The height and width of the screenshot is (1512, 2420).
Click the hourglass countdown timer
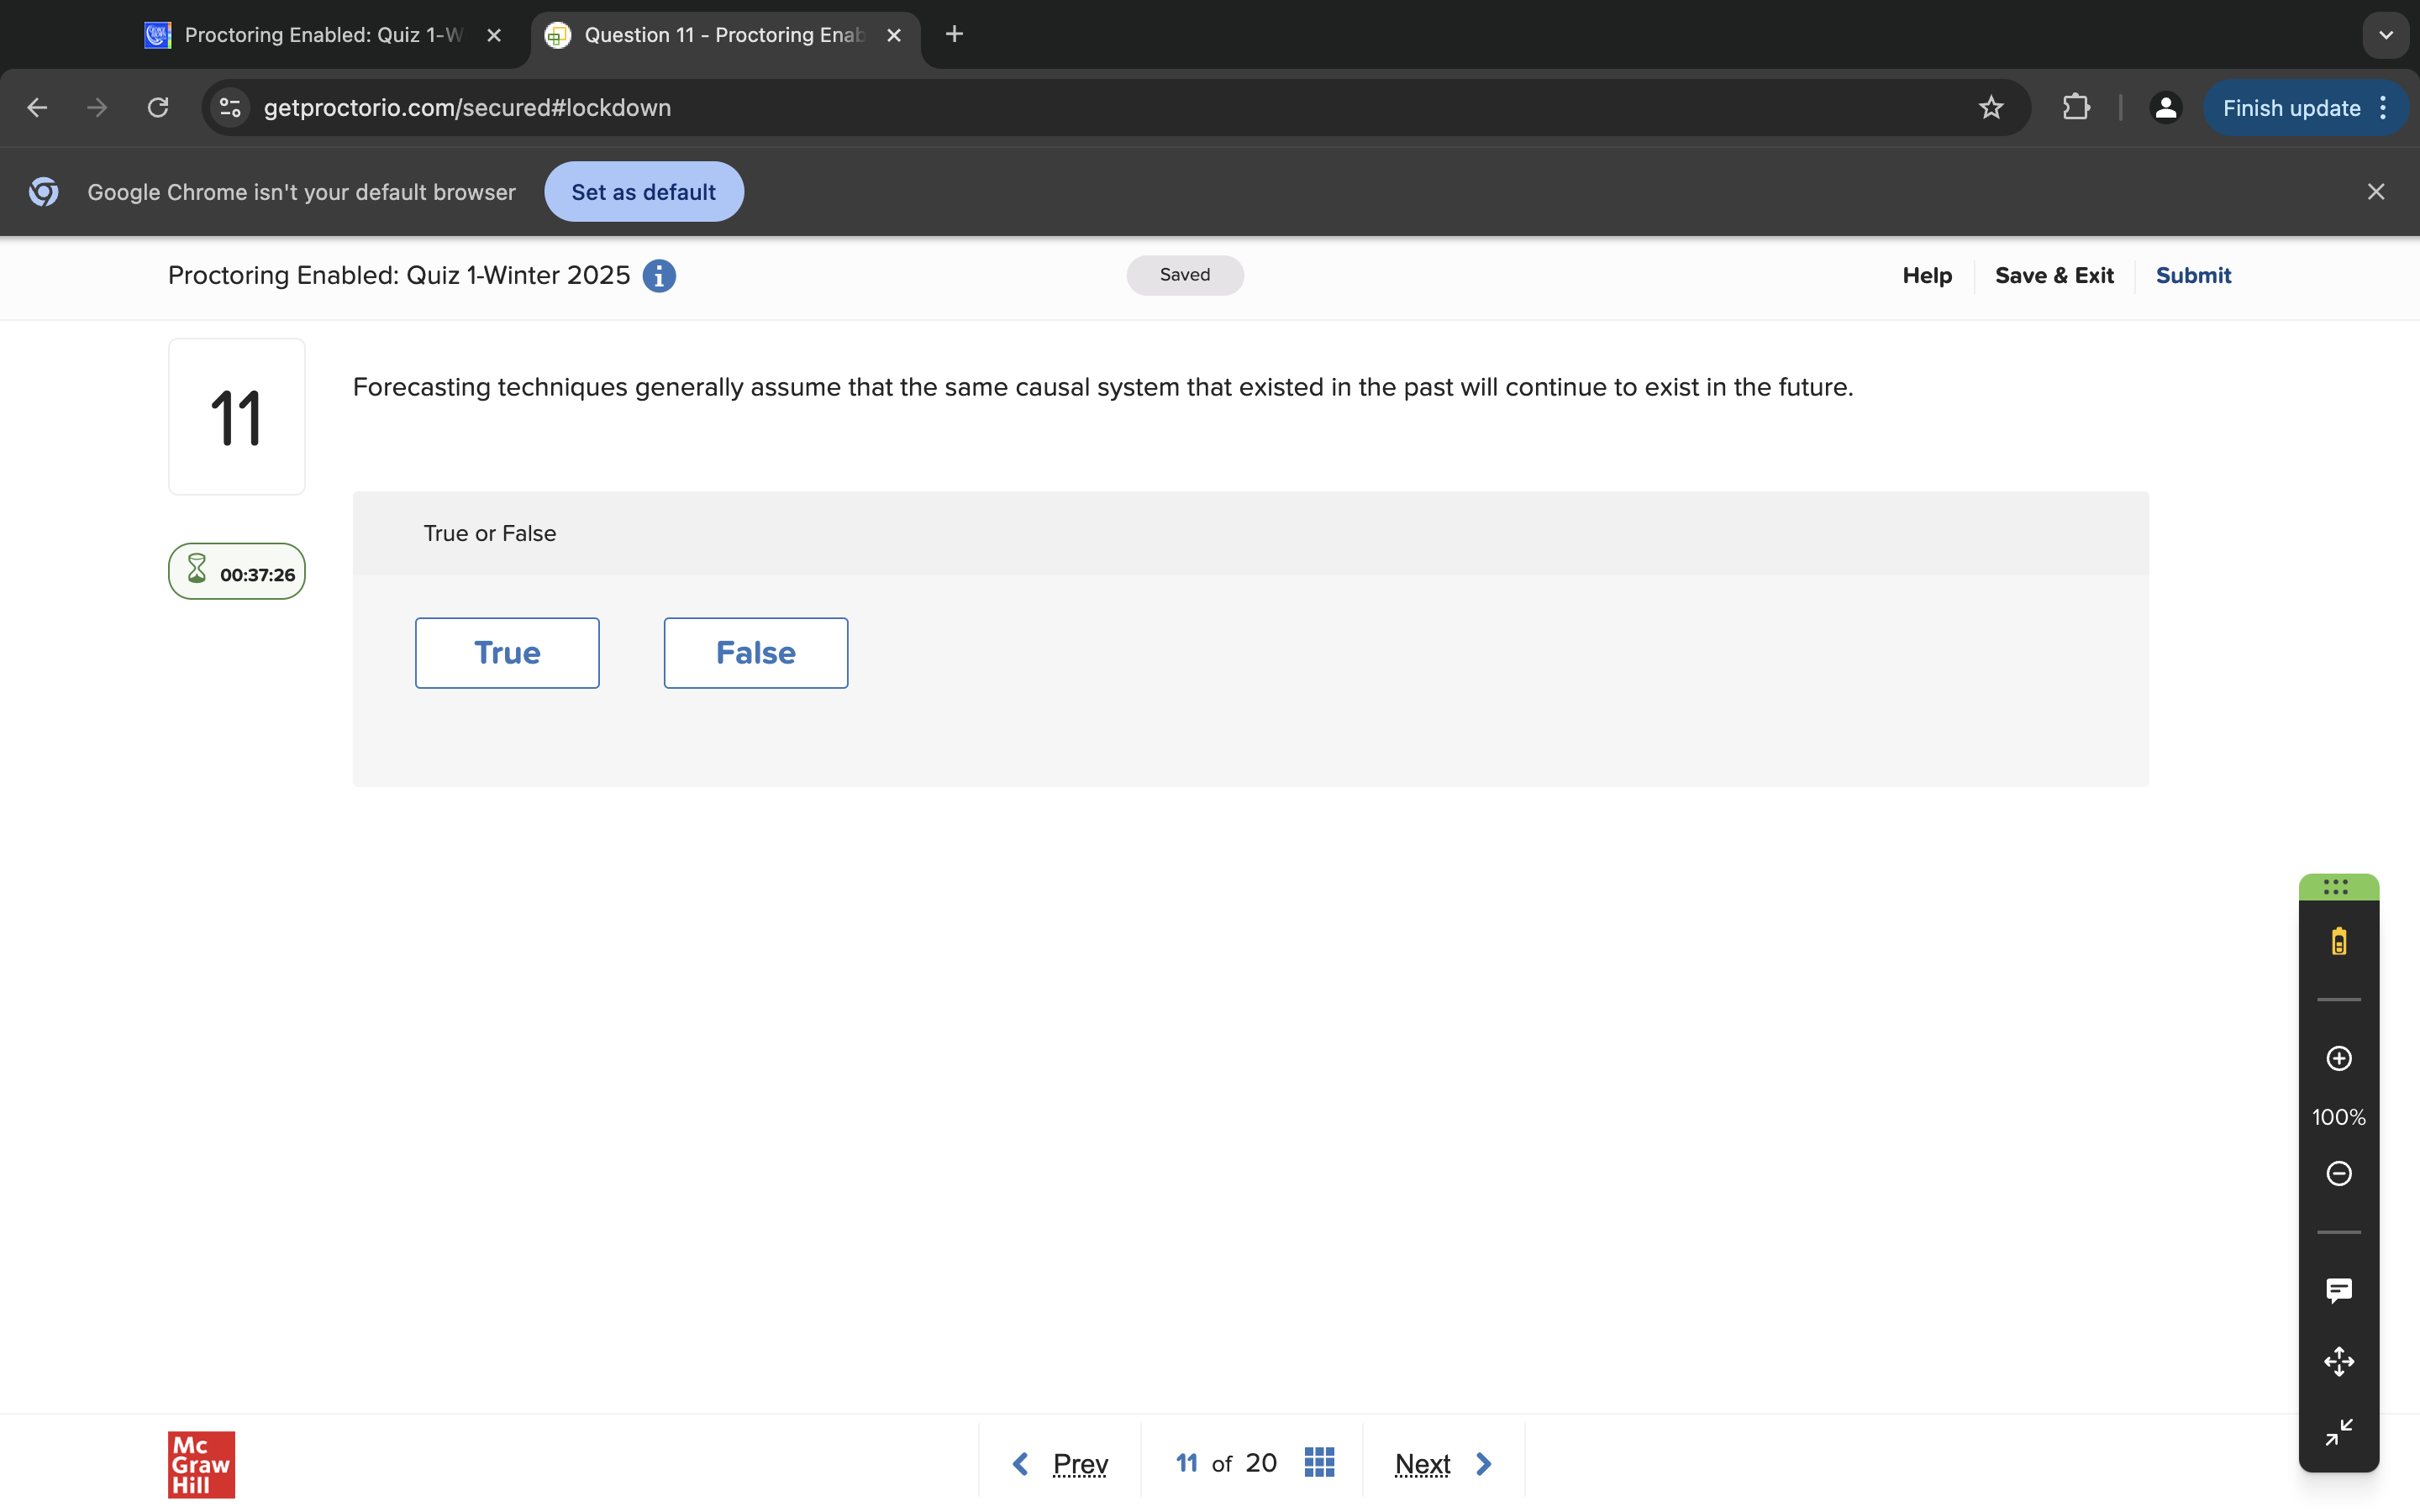click(x=237, y=572)
